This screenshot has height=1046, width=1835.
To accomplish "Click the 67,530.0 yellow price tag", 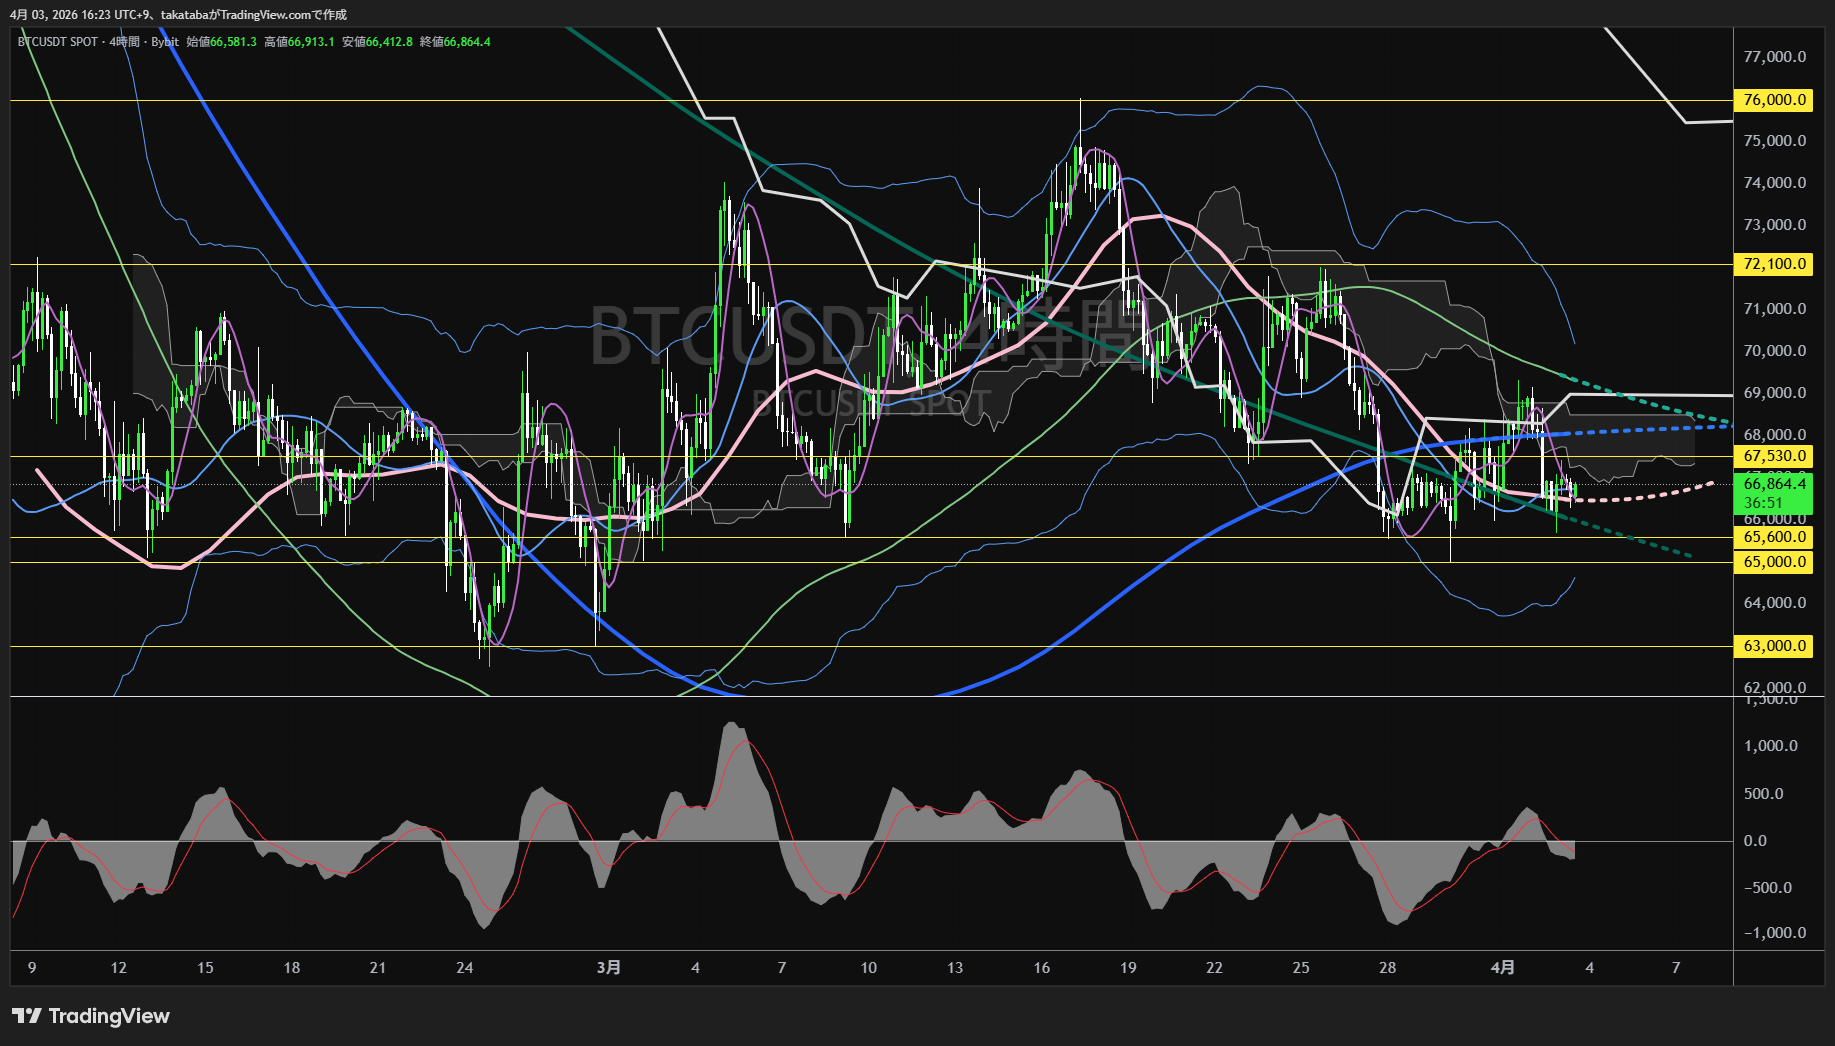I will point(1774,456).
